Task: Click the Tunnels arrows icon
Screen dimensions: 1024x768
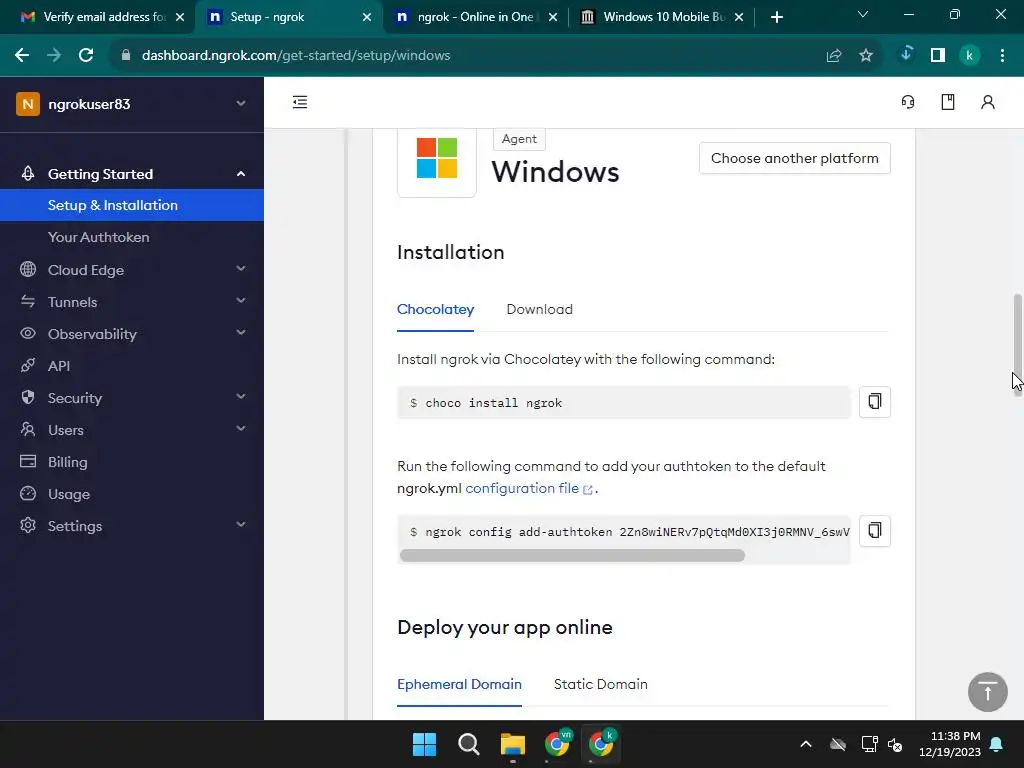Action: (27, 301)
